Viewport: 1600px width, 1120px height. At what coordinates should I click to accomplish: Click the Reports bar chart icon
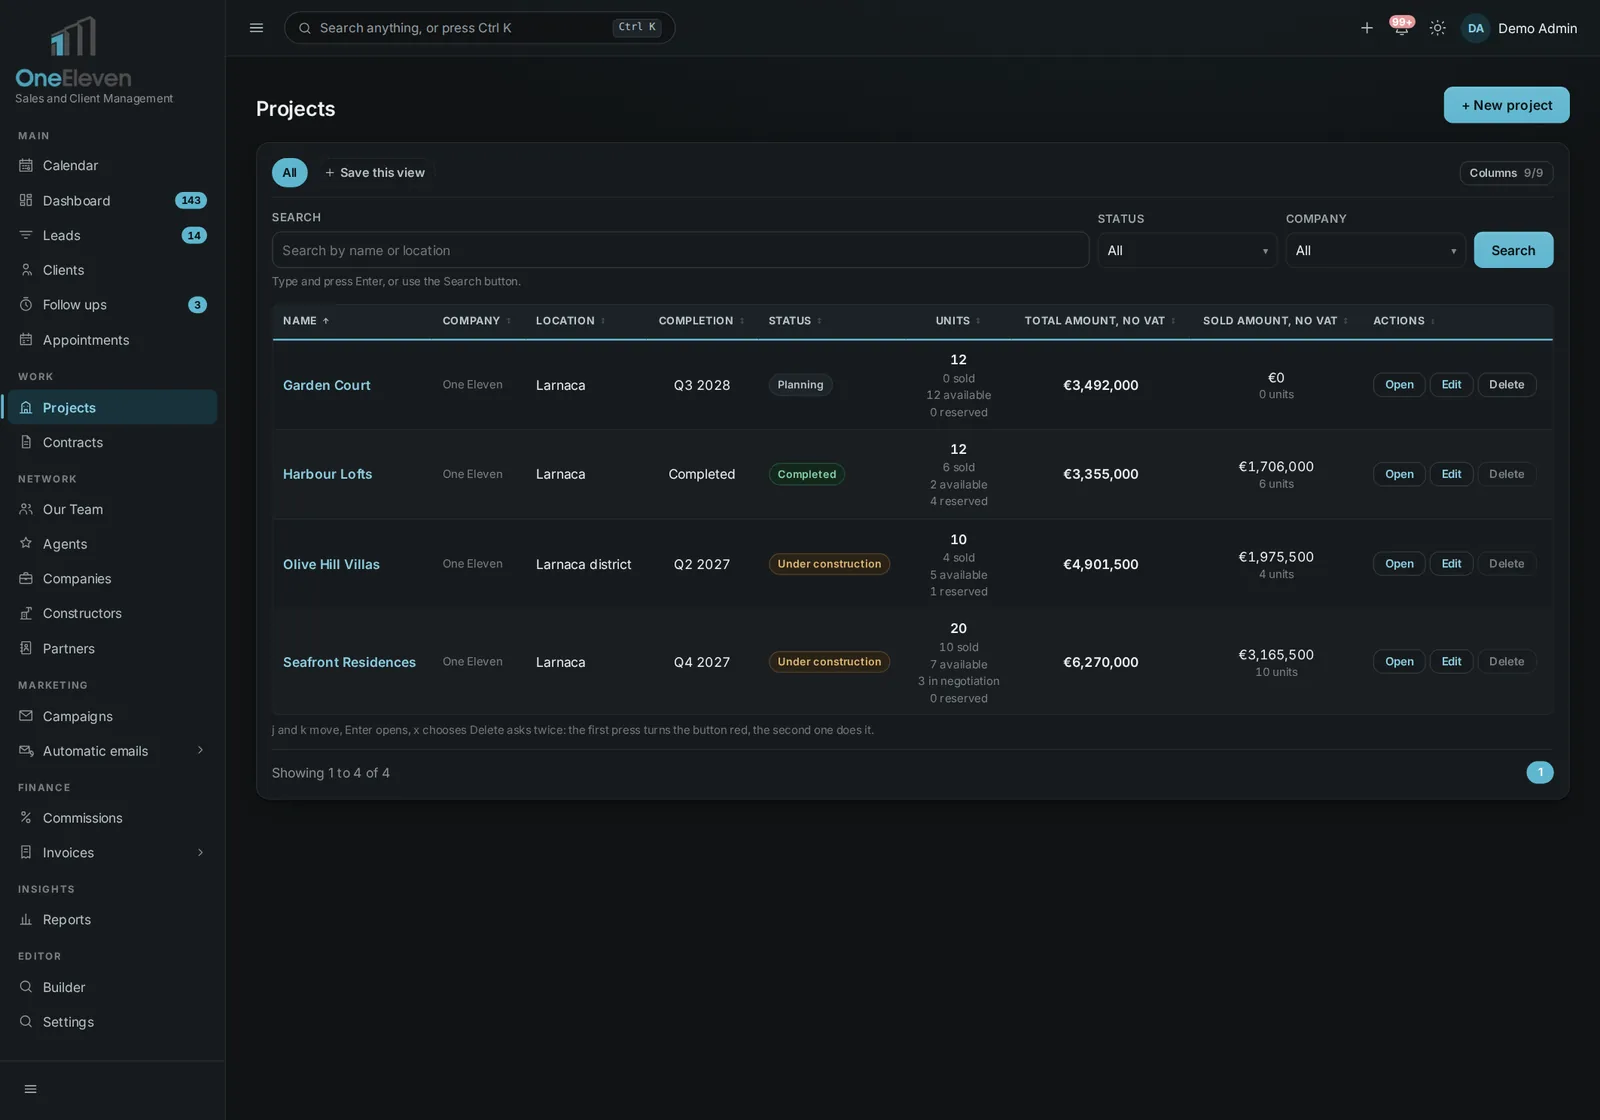pyautogui.click(x=26, y=919)
